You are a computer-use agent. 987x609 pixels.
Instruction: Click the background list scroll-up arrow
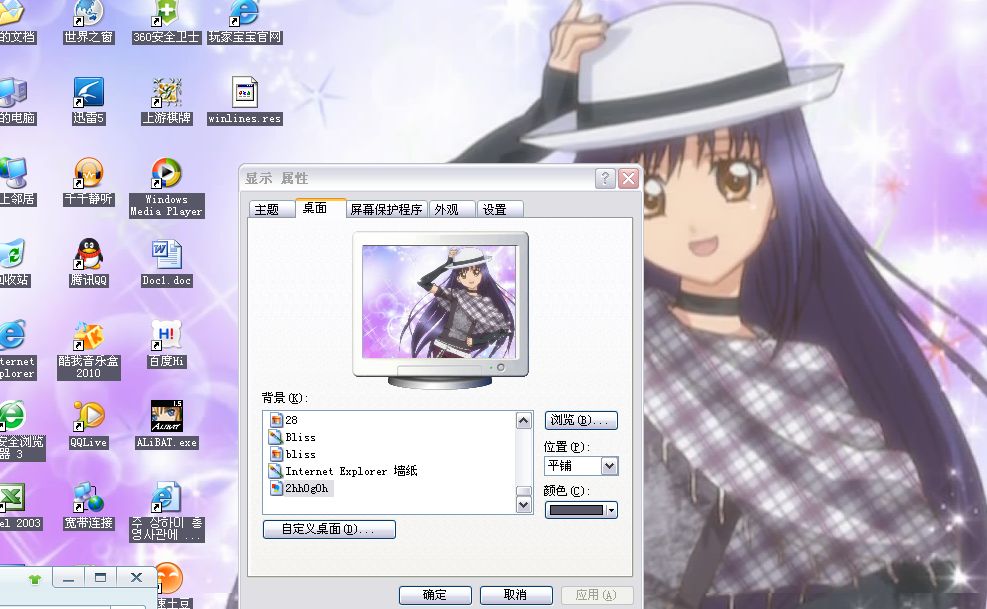point(524,421)
